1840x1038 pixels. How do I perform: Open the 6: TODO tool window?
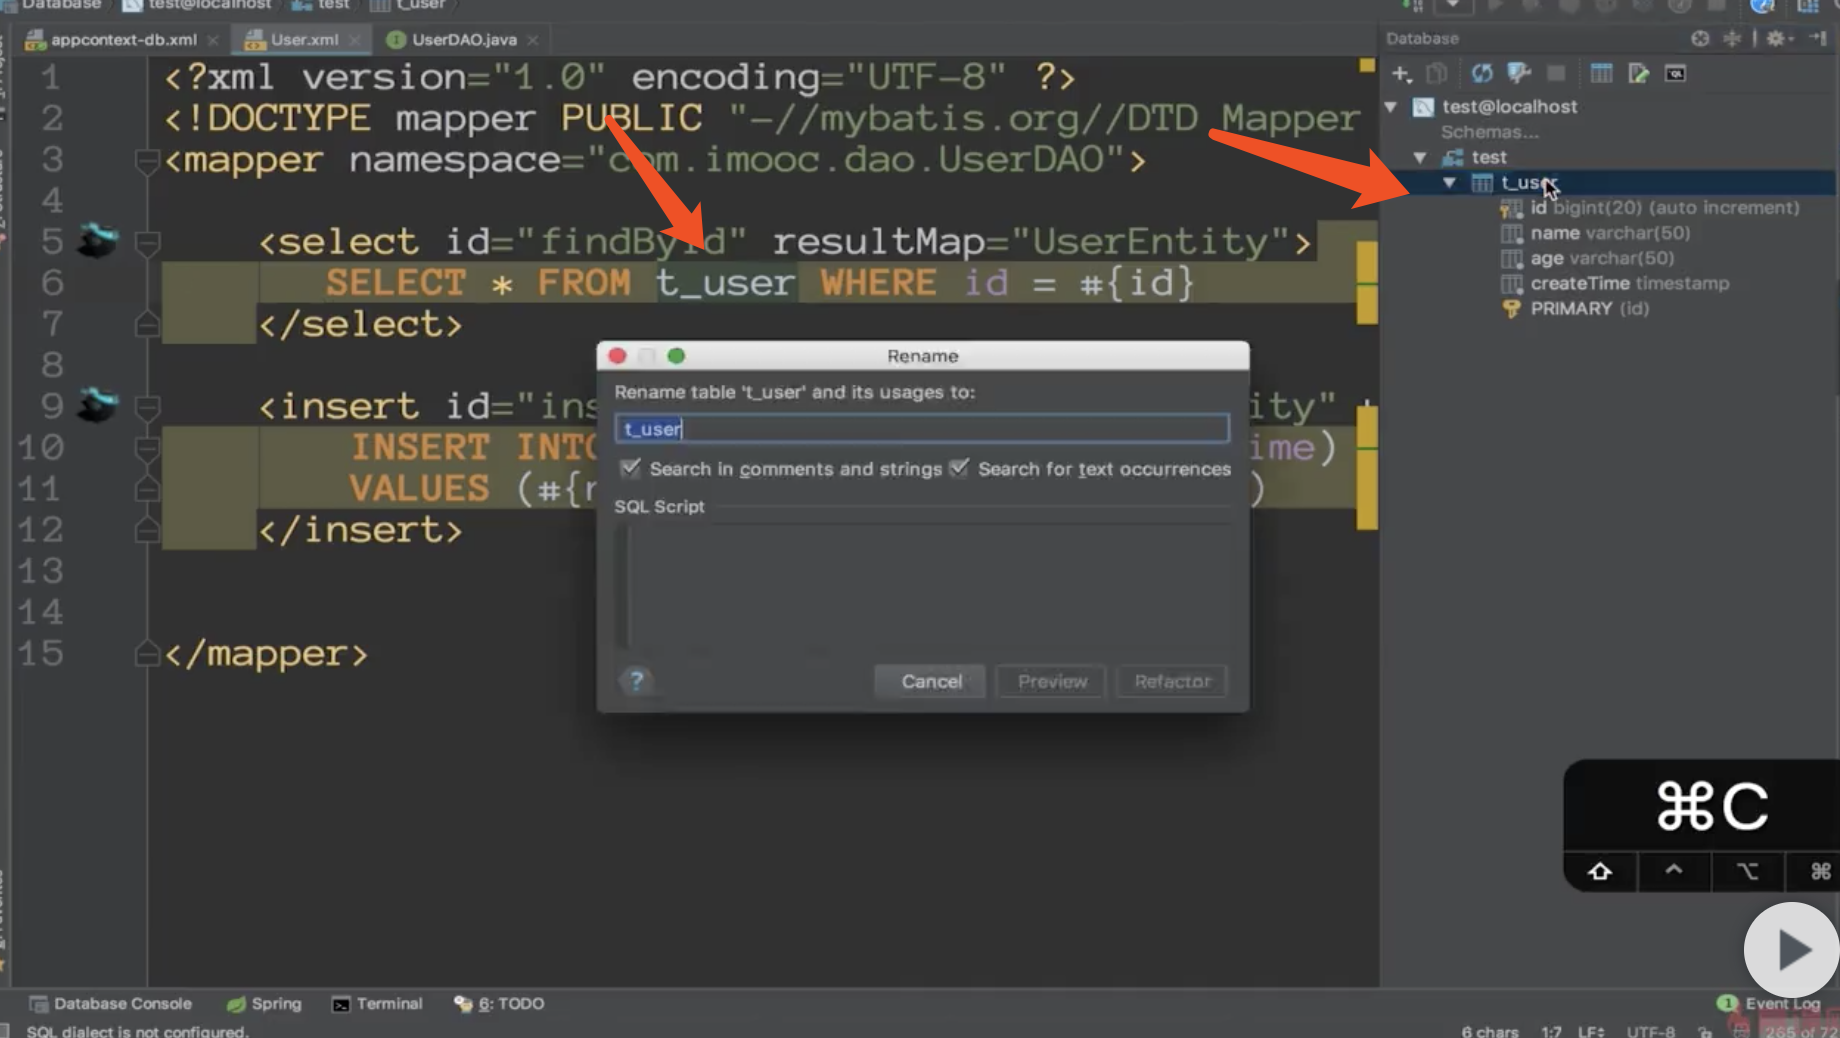(499, 1003)
